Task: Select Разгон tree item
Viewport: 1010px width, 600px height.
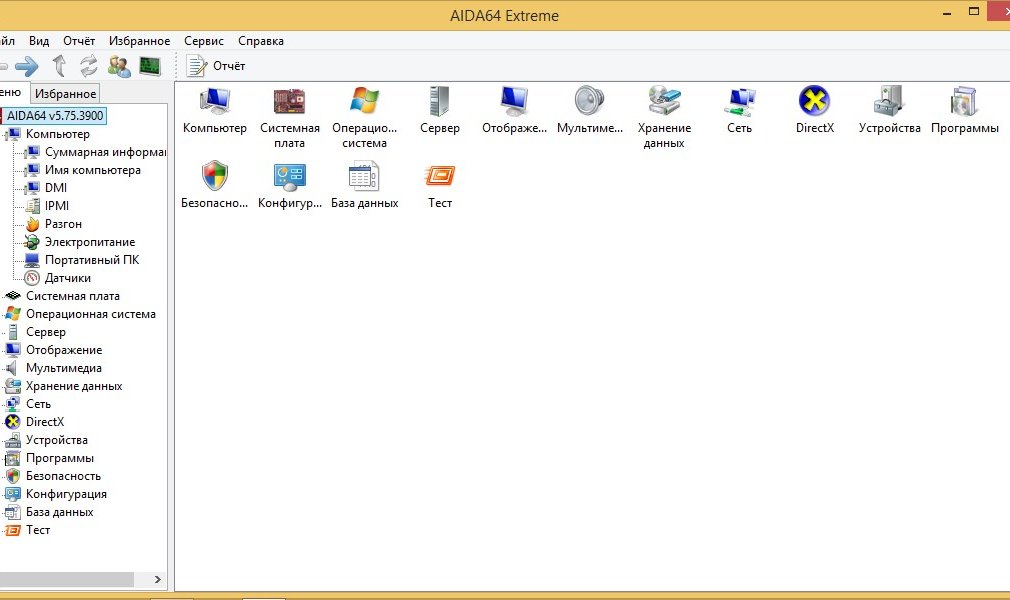Action: point(63,224)
